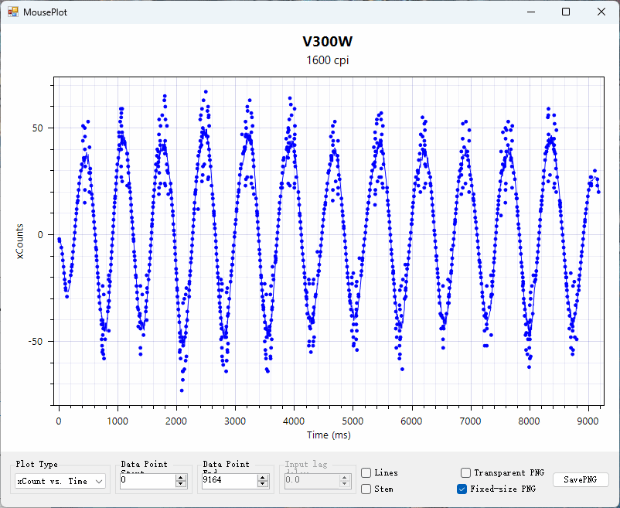Maximize the MousePlot window
Image resolution: width=620 pixels, height=508 pixels.
point(566,12)
